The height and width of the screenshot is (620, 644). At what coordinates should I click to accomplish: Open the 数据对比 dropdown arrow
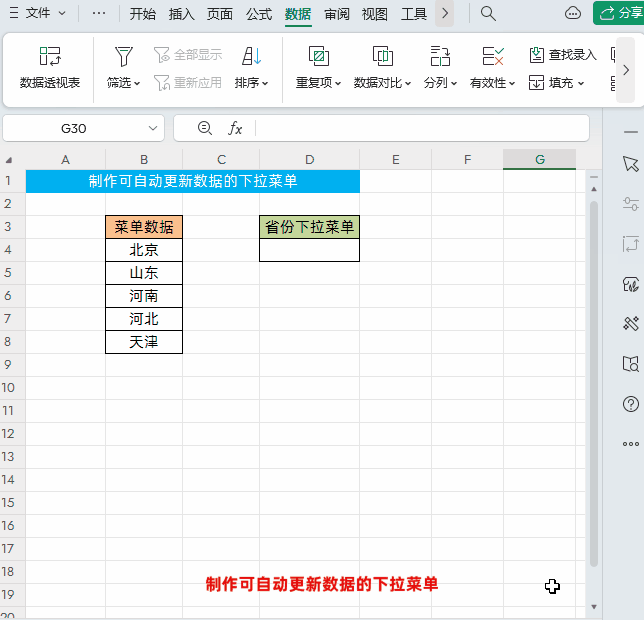coord(408,84)
